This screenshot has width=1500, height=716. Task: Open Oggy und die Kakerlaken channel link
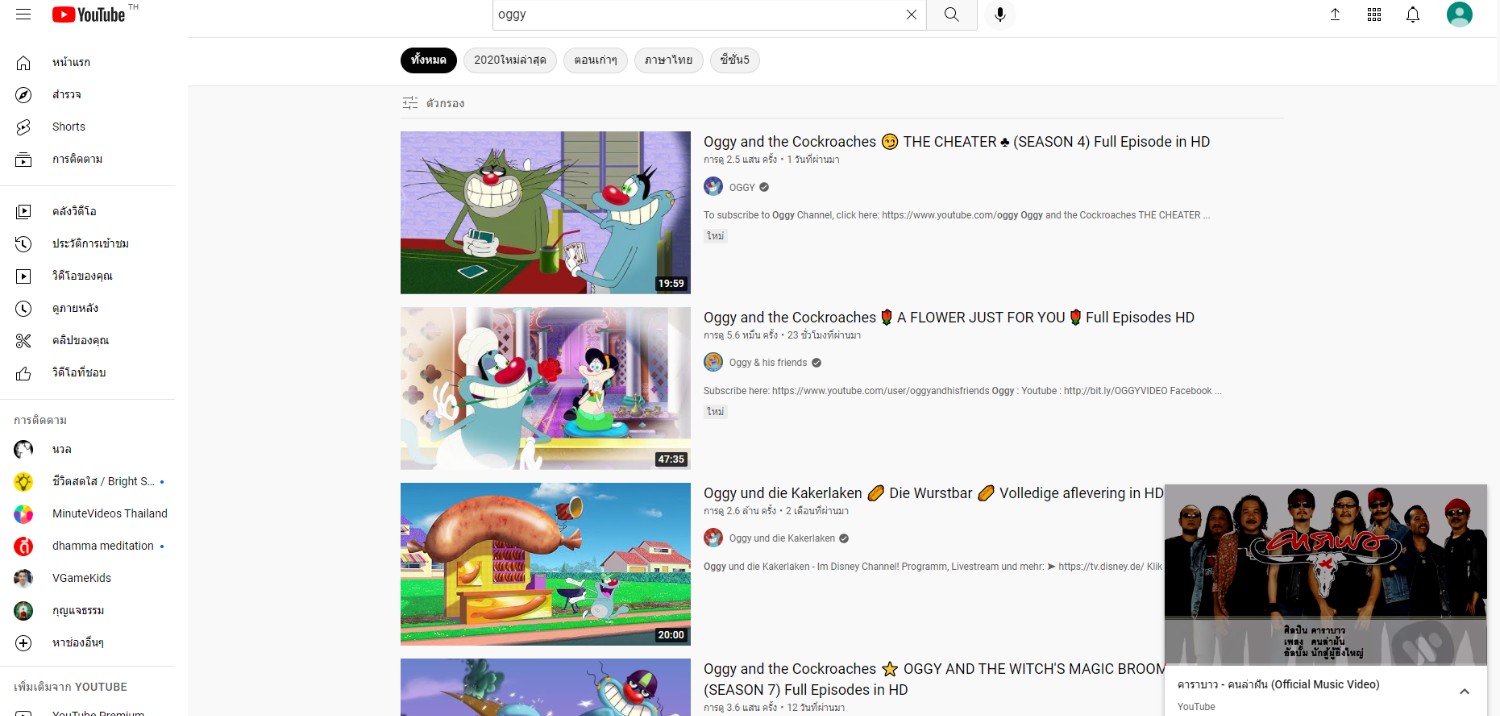tap(782, 538)
